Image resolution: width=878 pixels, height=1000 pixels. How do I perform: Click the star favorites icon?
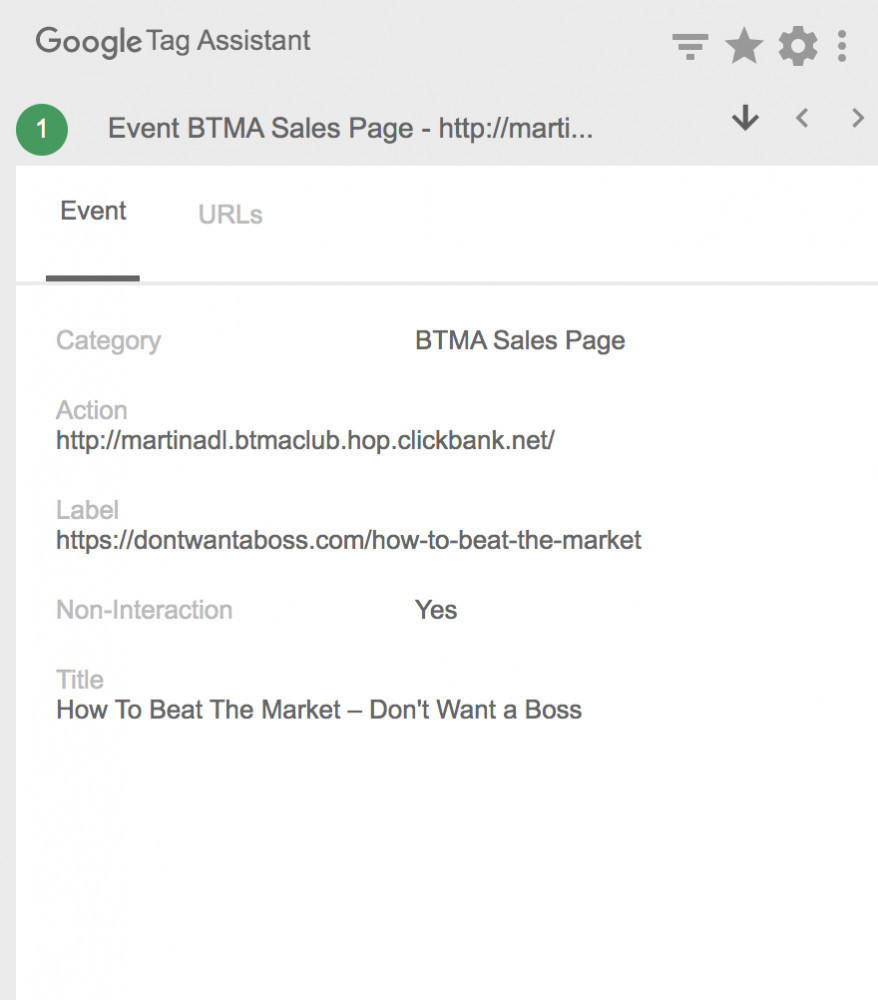pyautogui.click(x=744, y=46)
